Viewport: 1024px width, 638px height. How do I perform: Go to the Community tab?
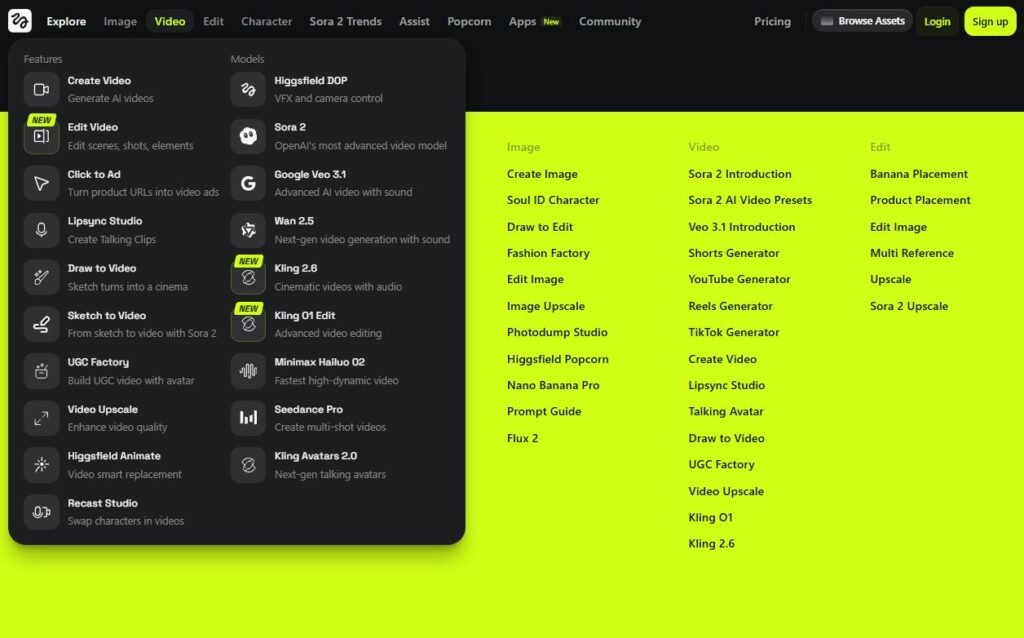click(x=610, y=21)
